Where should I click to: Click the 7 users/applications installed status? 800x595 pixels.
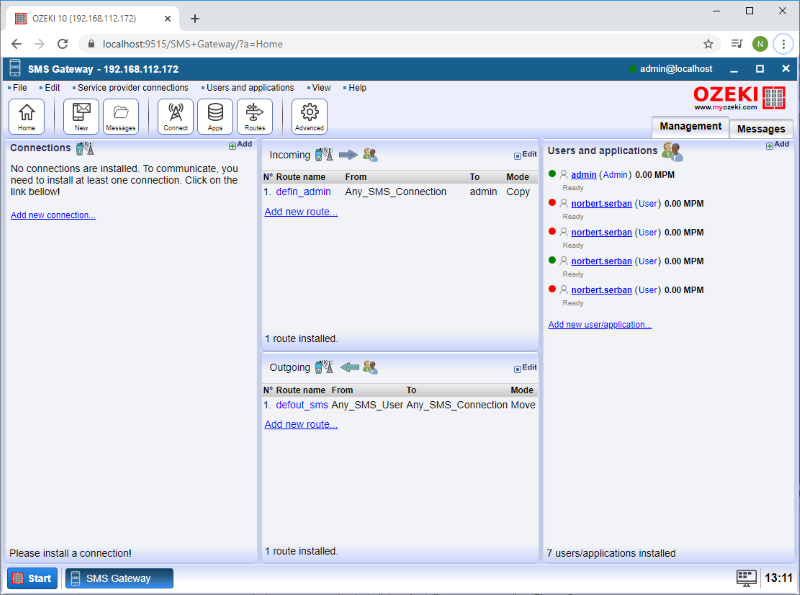click(611, 553)
